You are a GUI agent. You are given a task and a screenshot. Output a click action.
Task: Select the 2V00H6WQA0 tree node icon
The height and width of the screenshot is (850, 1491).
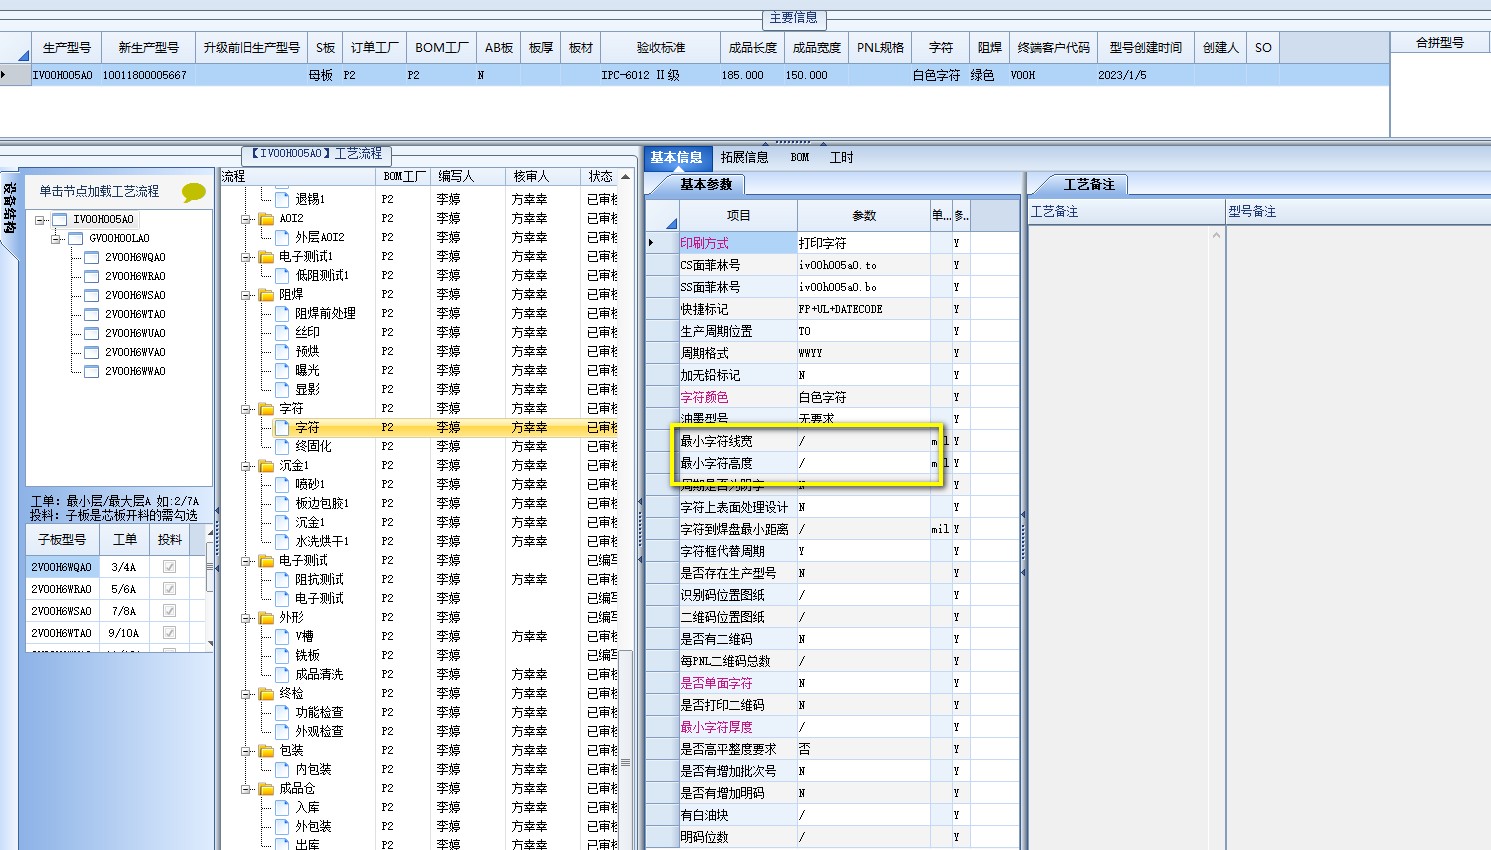point(91,258)
